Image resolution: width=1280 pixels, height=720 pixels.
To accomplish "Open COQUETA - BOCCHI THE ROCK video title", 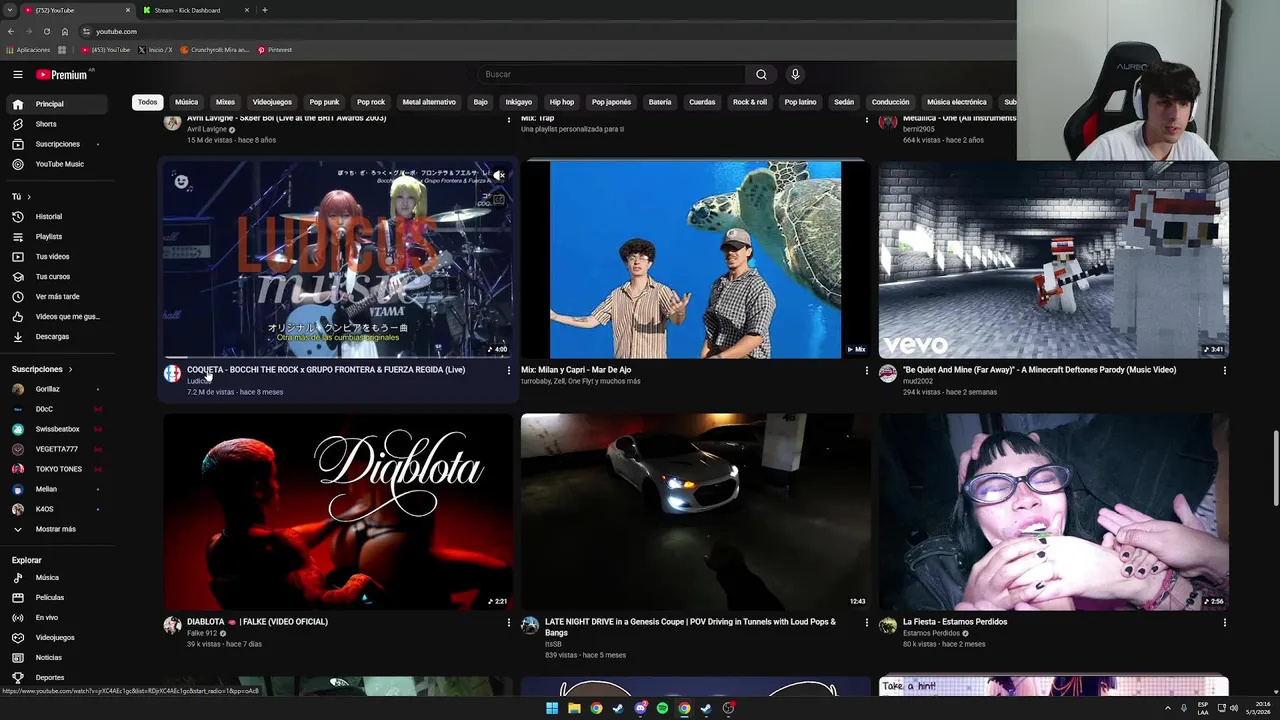I will point(326,370).
